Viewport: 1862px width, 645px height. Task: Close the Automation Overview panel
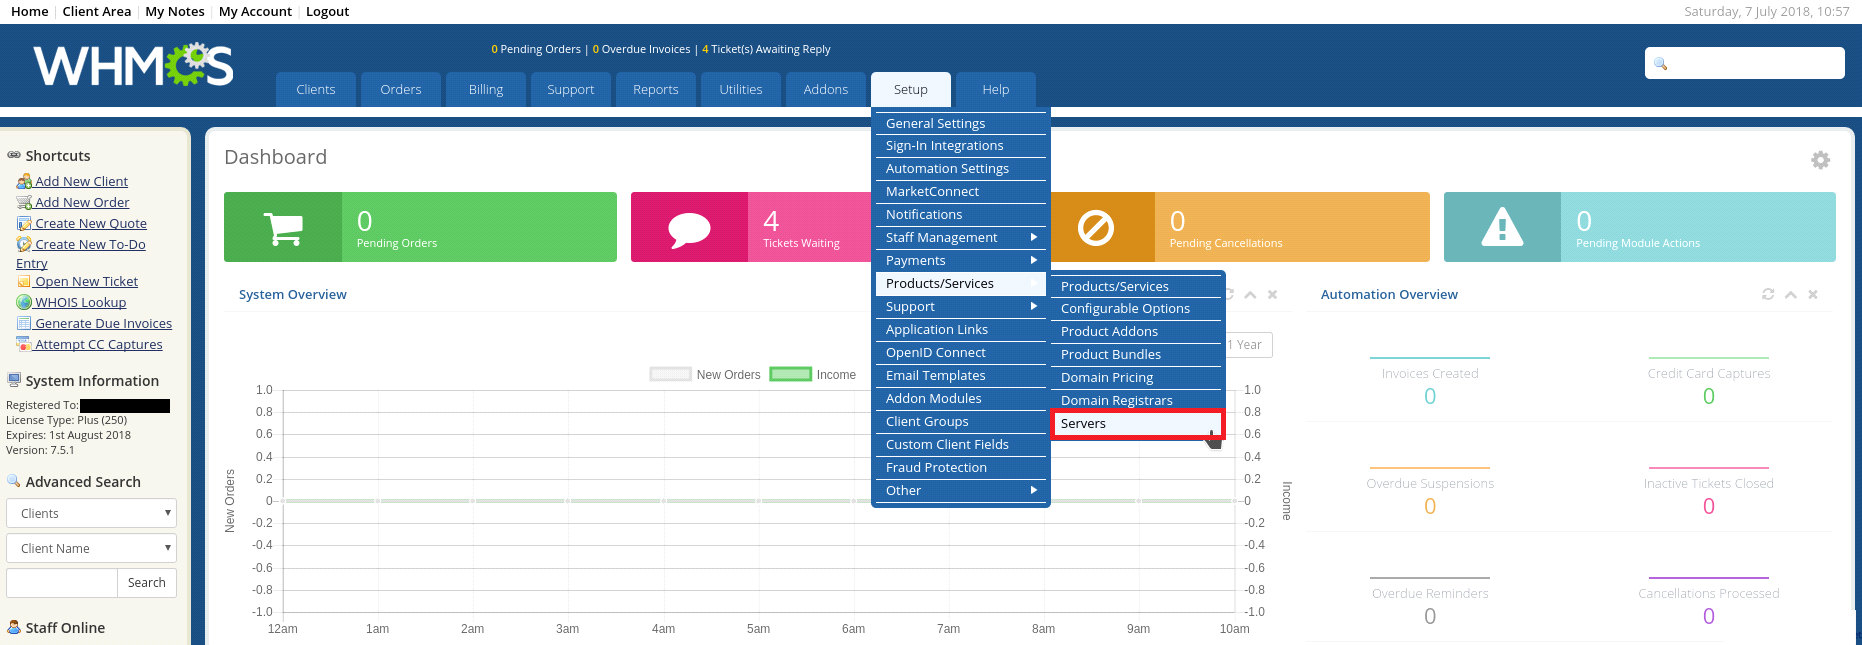[1813, 294]
